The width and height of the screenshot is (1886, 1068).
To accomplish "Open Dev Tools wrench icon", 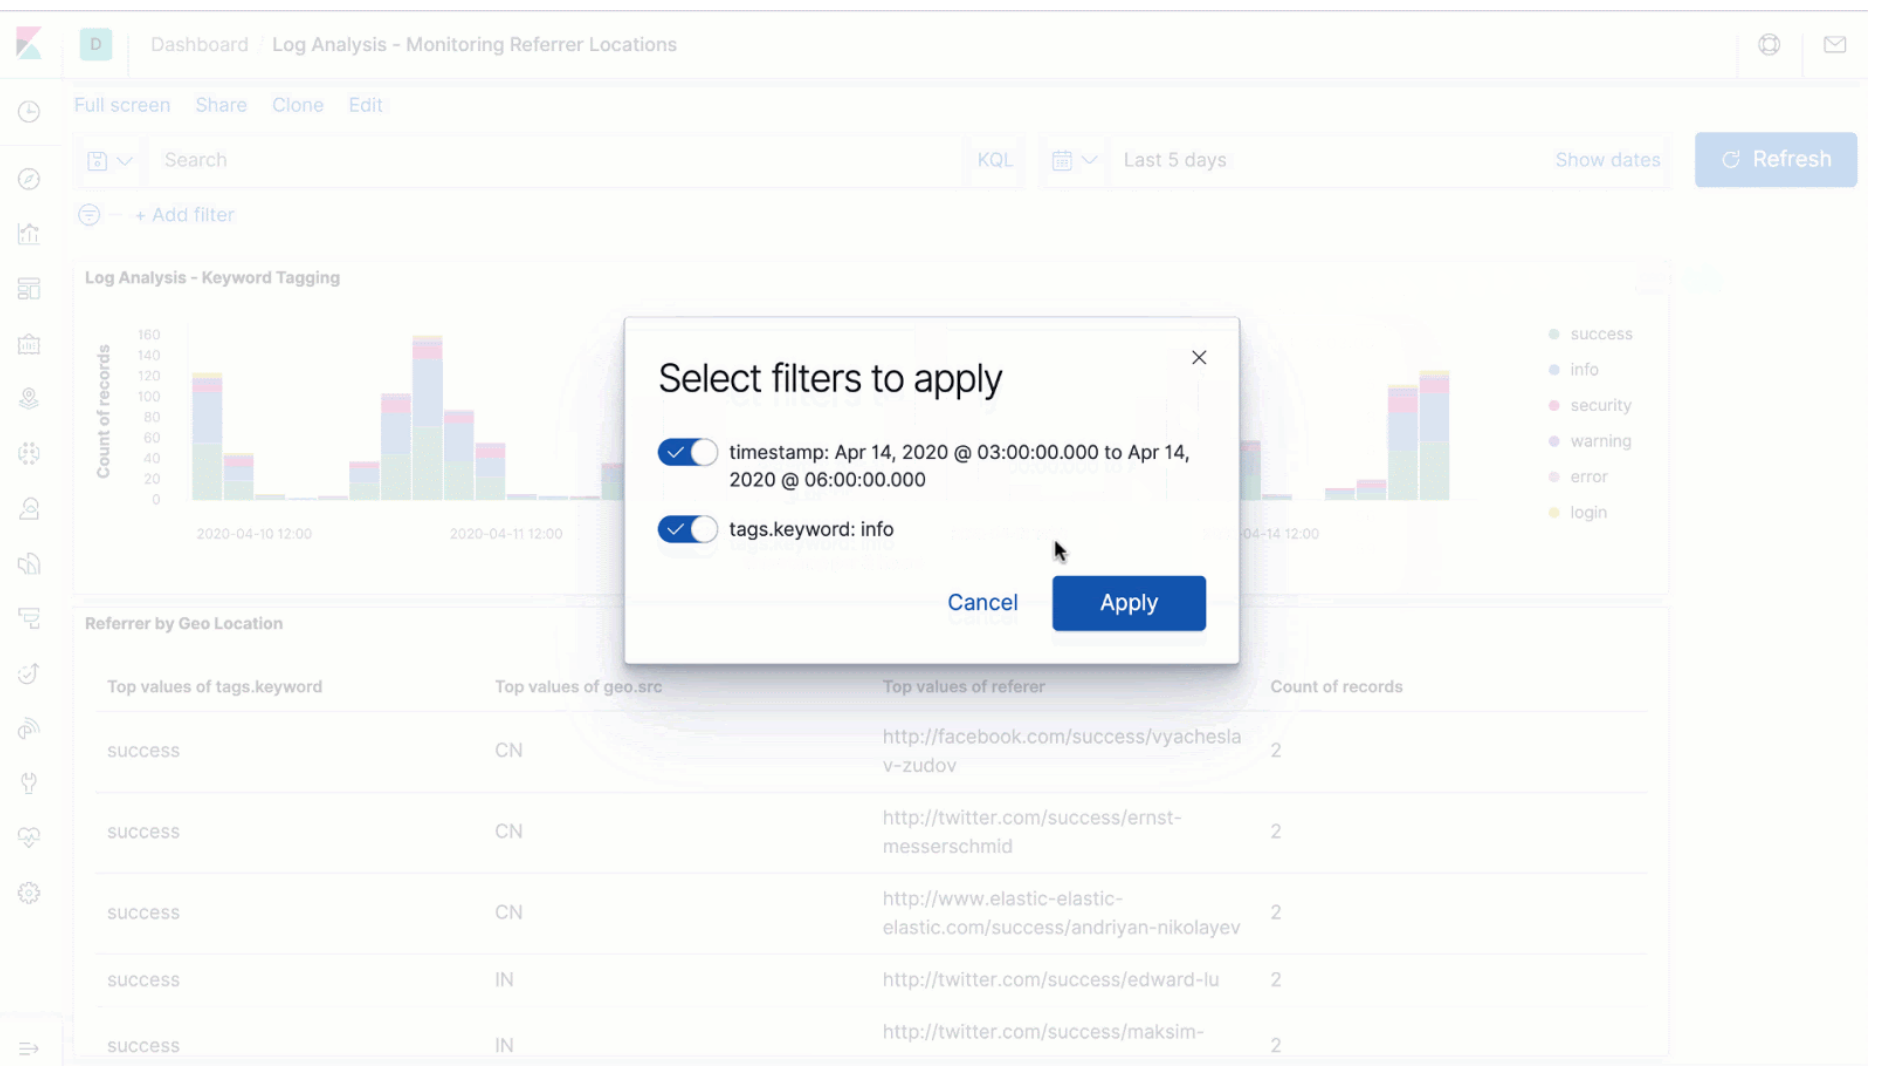I will click(29, 783).
